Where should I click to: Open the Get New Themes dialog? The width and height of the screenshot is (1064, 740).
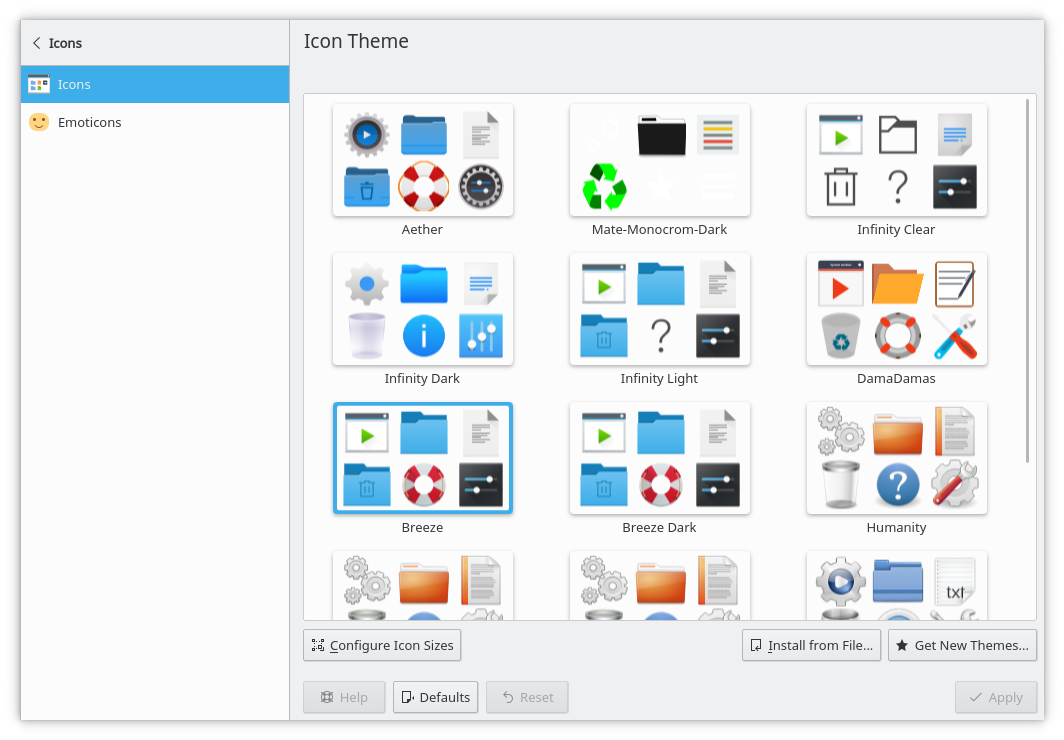pos(962,645)
